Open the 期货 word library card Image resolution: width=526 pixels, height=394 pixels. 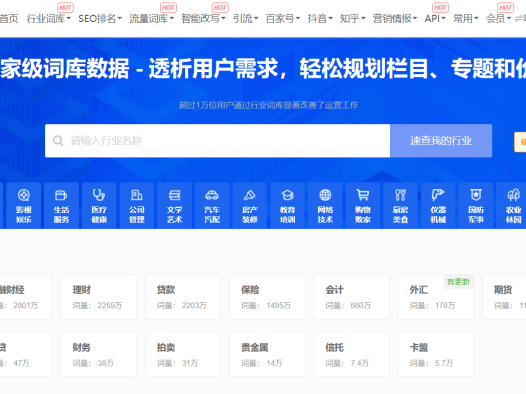click(x=505, y=297)
